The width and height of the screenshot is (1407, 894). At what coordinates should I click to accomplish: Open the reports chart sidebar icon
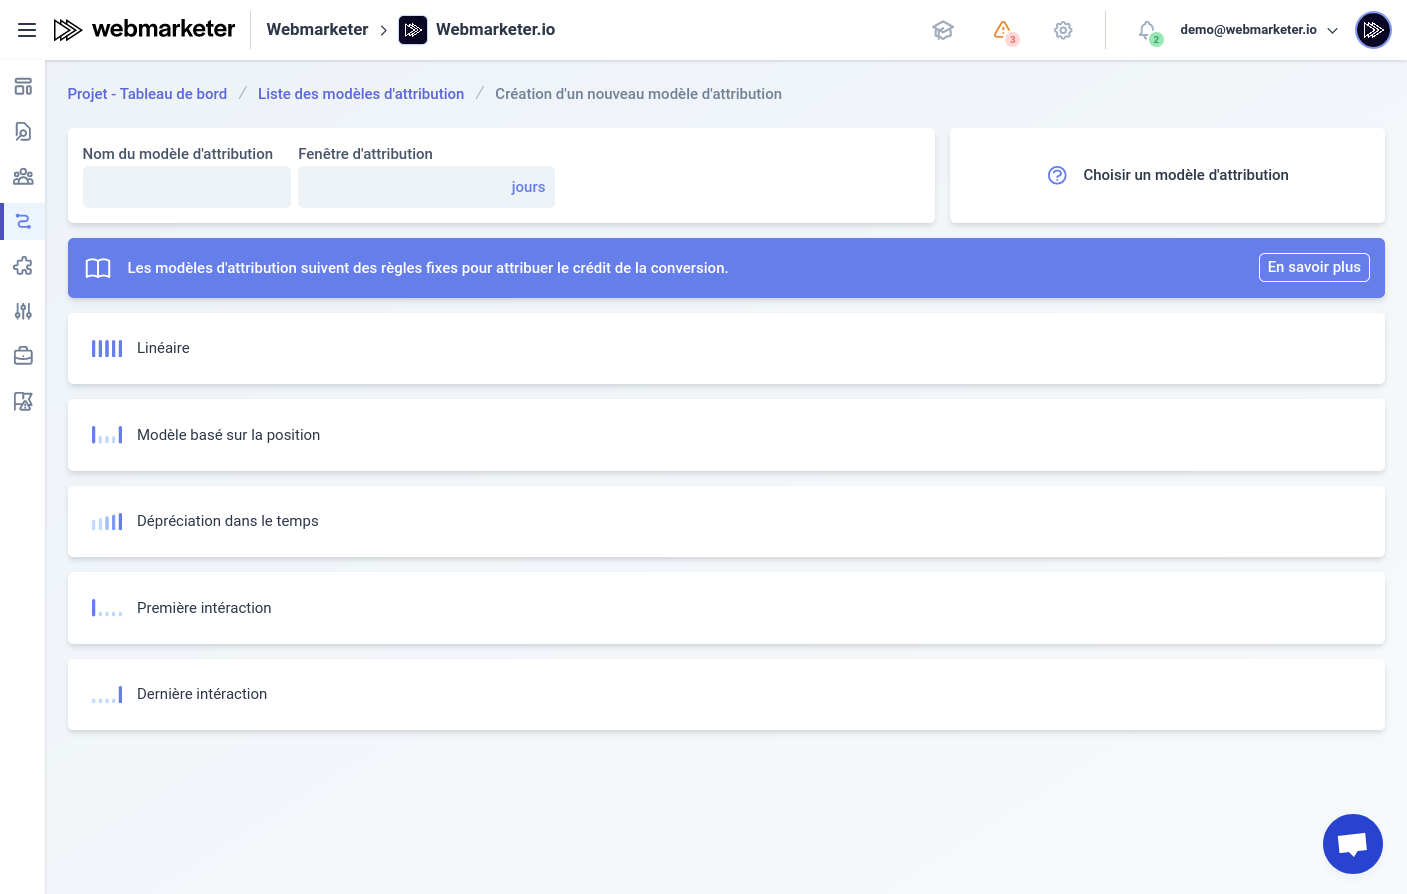pos(23,401)
